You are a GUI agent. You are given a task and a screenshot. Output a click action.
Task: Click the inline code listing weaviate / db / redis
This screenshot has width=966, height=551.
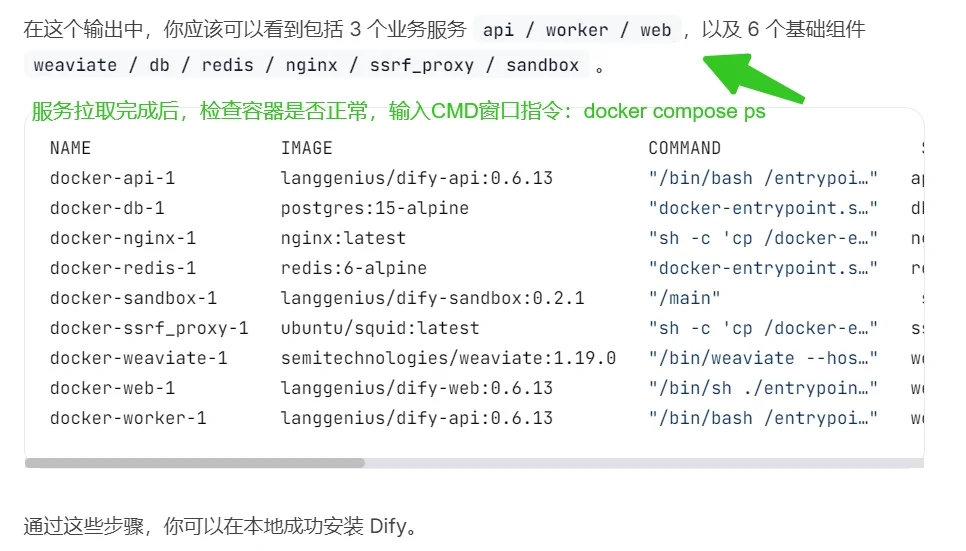(x=306, y=65)
